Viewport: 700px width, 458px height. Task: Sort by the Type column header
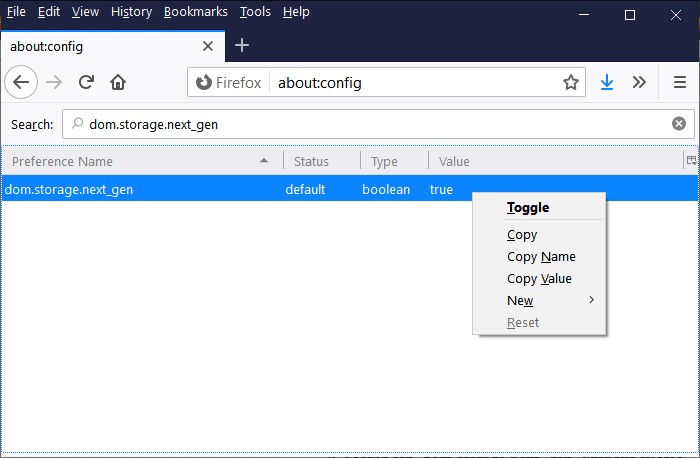394,161
